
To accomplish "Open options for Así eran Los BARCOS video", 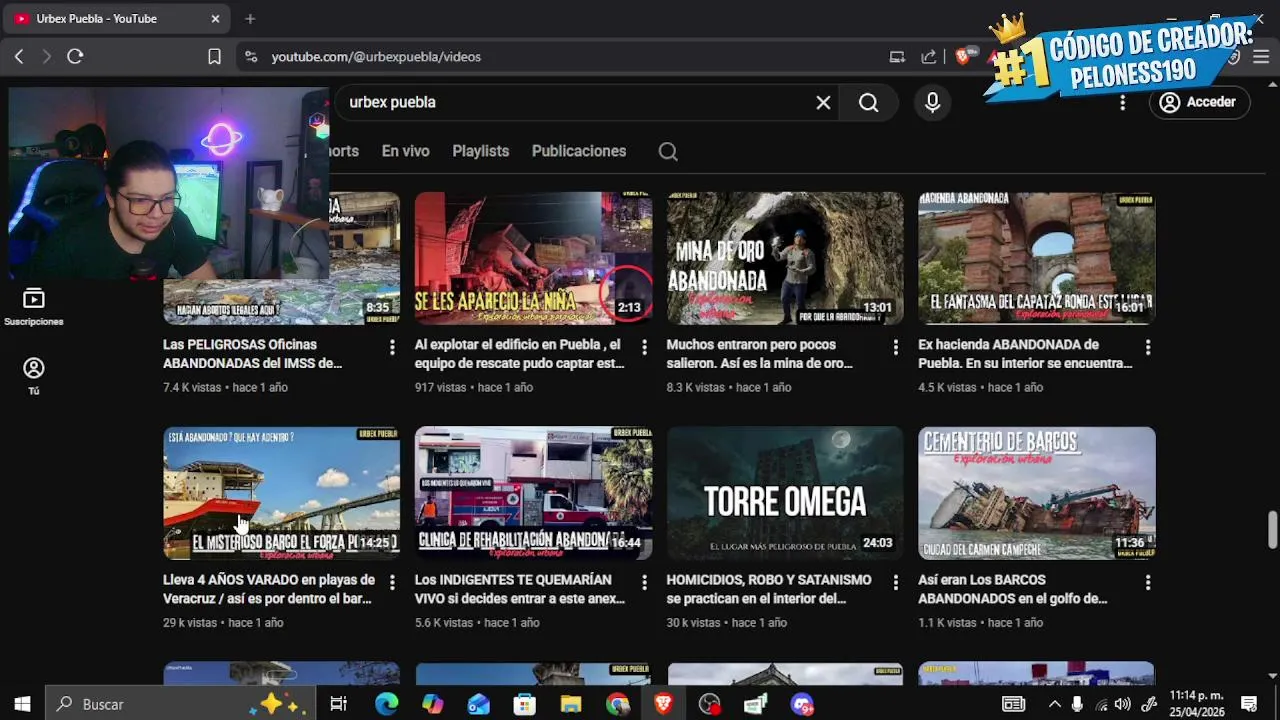I will pyautogui.click(x=1147, y=582).
